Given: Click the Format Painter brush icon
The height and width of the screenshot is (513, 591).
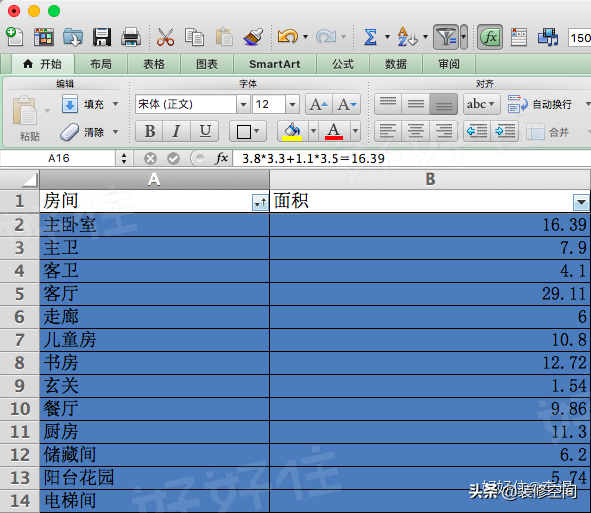Looking at the screenshot, I should pyautogui.click(x=253, y=37).
